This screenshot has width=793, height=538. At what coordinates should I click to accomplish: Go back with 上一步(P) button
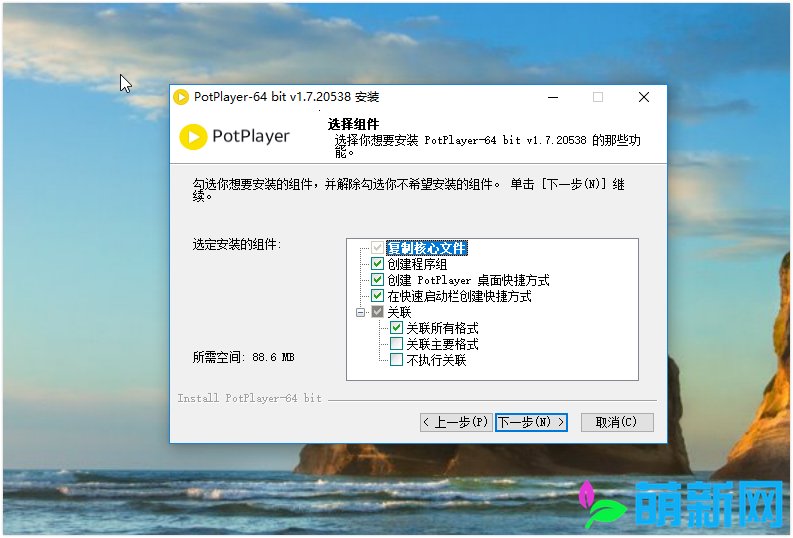point(456,422)
